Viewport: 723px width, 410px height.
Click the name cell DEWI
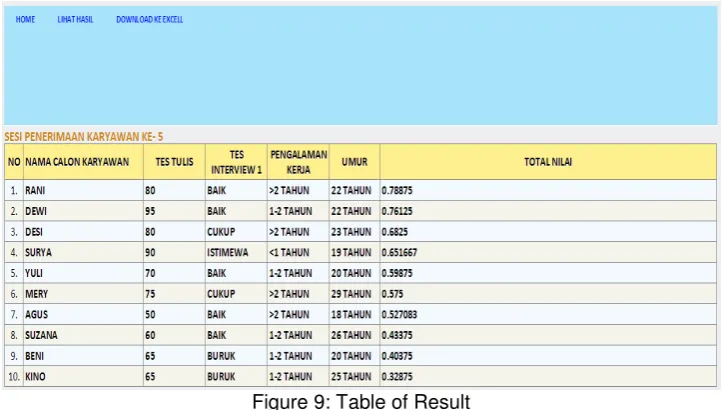click(x=83, y=211)
